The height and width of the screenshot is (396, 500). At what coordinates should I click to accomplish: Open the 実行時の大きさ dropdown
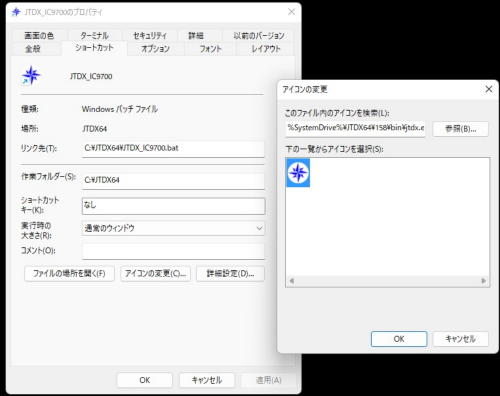click(173, 228)
